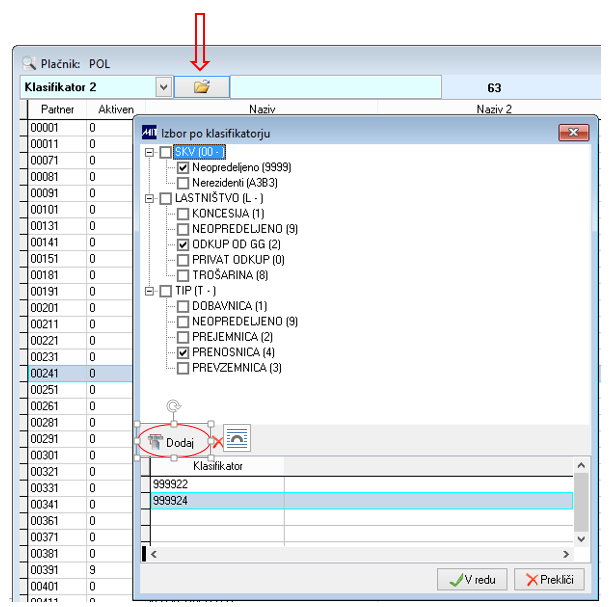The width and height of the screenshot is (611, 607).
Task: Collapse the TIP tree group
Action: pos(149,291)
